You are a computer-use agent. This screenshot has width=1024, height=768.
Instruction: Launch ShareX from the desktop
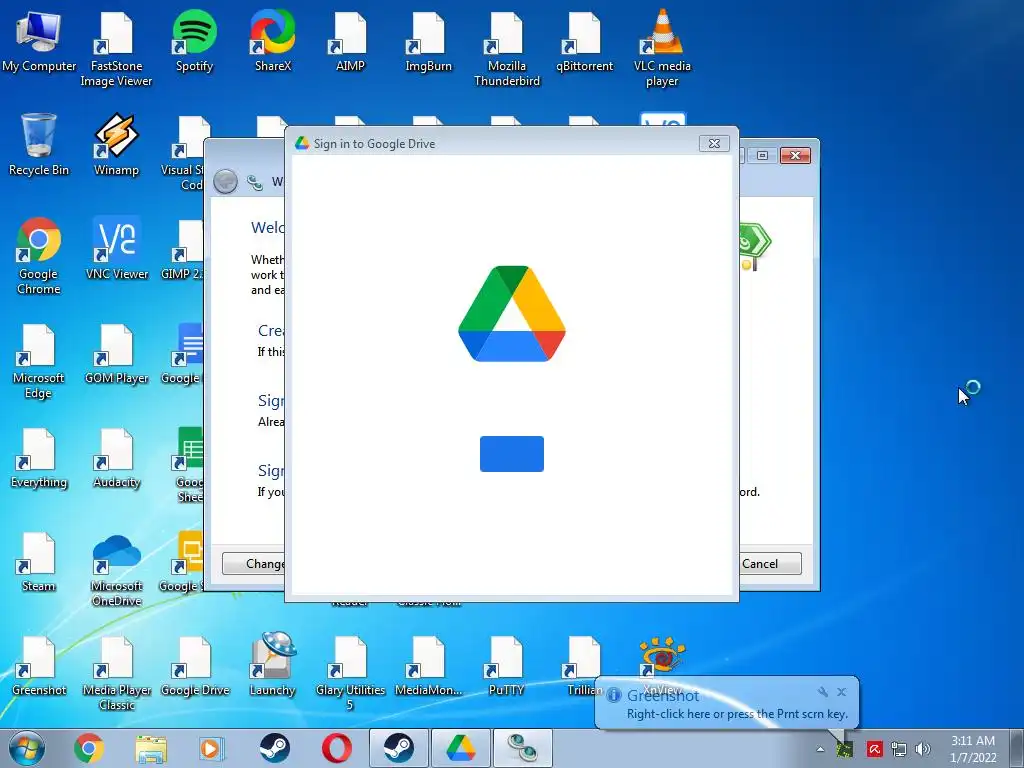272,42
